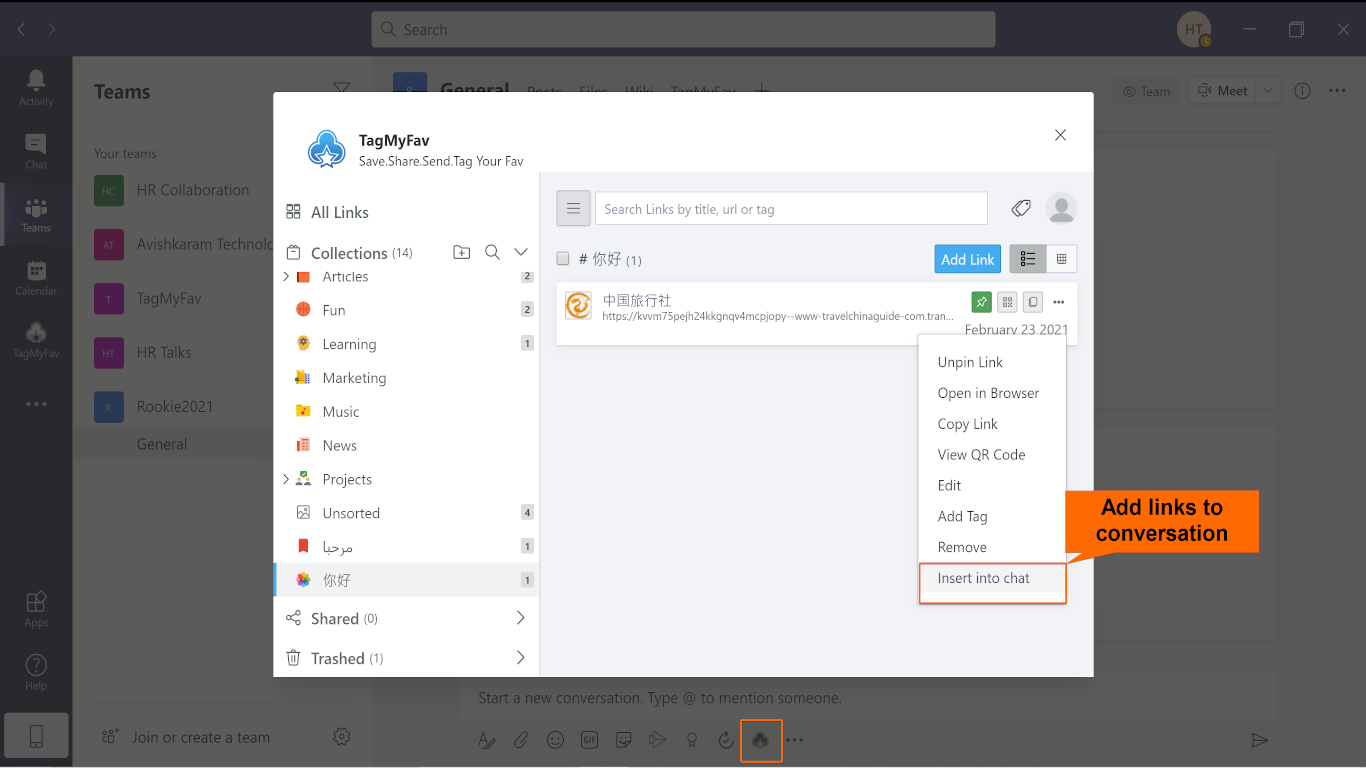Click Join or create a team
This screenshot has height=768, width=1366.
point(186,737)
